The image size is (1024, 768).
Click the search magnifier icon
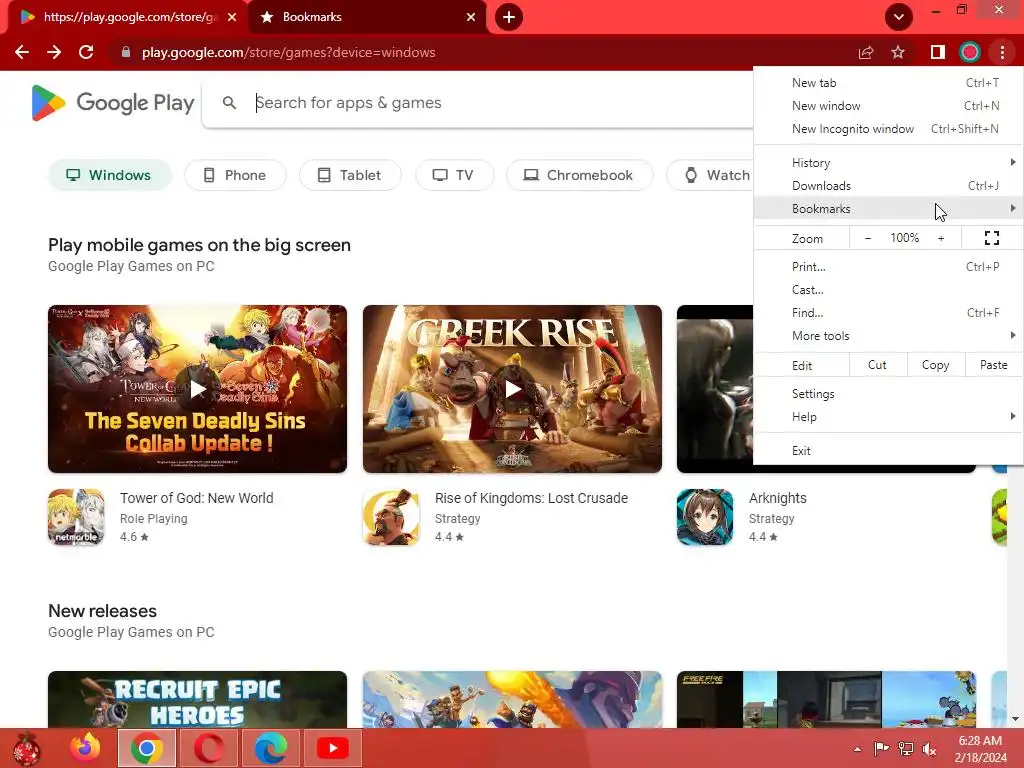pos(229,103)
